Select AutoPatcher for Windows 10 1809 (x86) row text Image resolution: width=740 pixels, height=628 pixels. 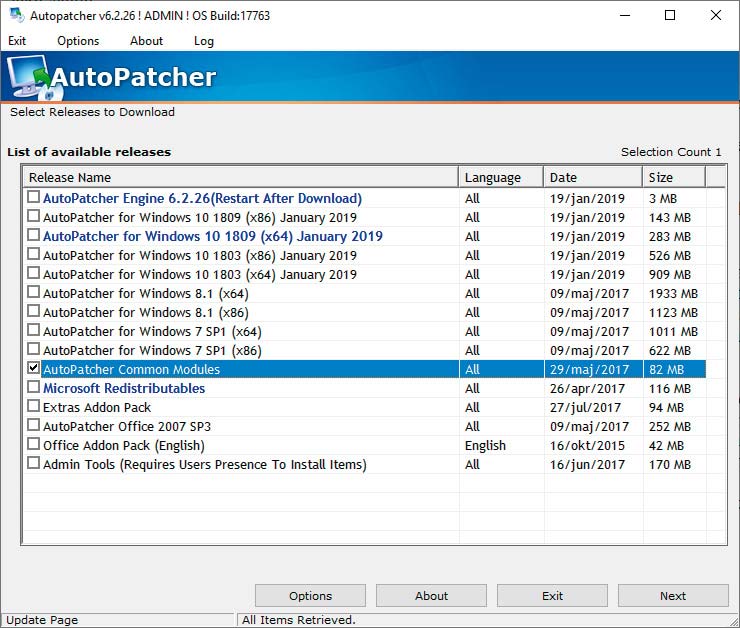click(x=200, y=218)
